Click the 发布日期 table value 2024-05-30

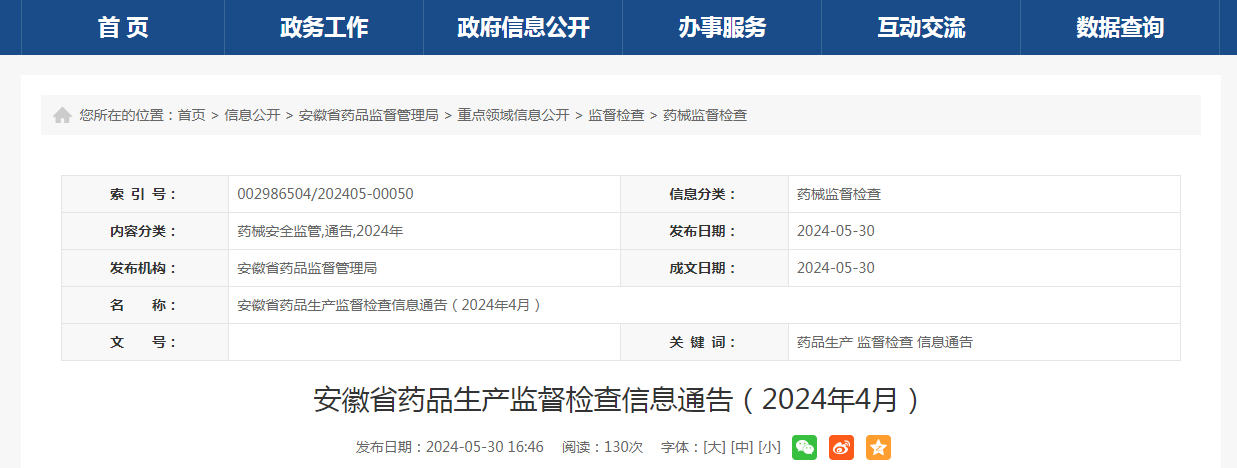[836, 231]
